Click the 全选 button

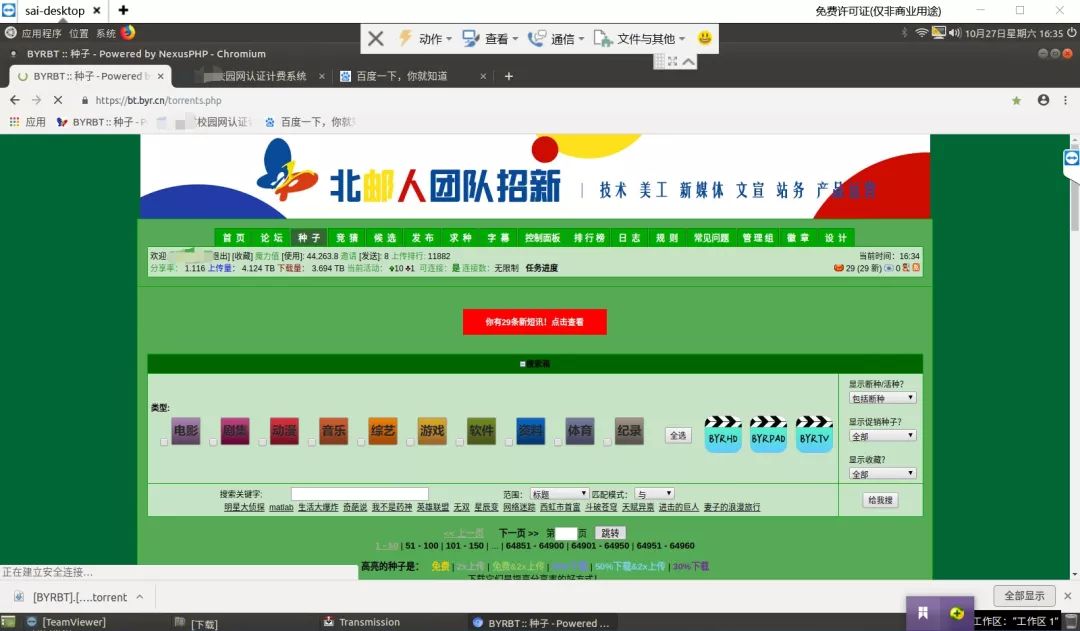pyautogui.click(x=678, y=435)
